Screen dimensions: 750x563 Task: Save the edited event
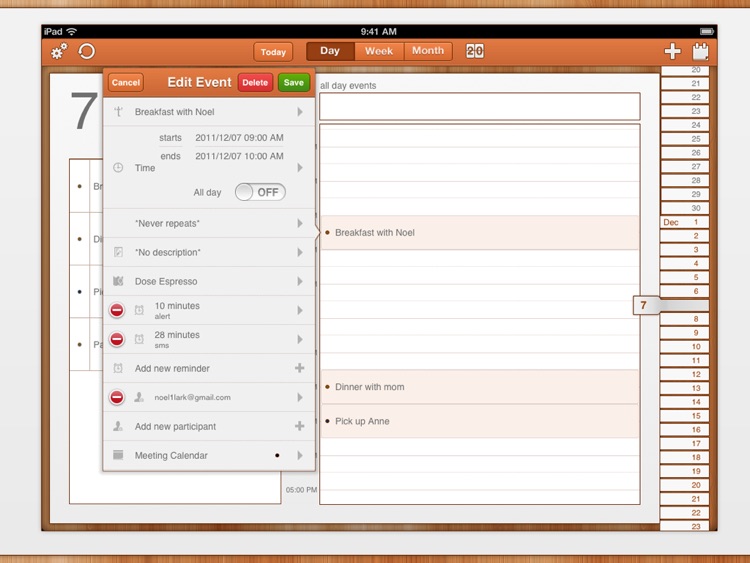point(294,82)
